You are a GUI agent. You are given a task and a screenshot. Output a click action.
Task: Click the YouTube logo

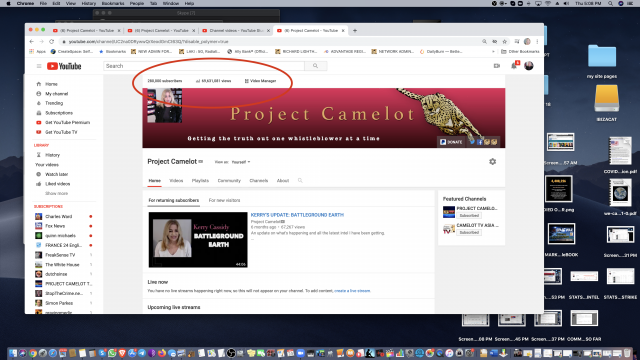pyautogui.click(x=64, y=66)
